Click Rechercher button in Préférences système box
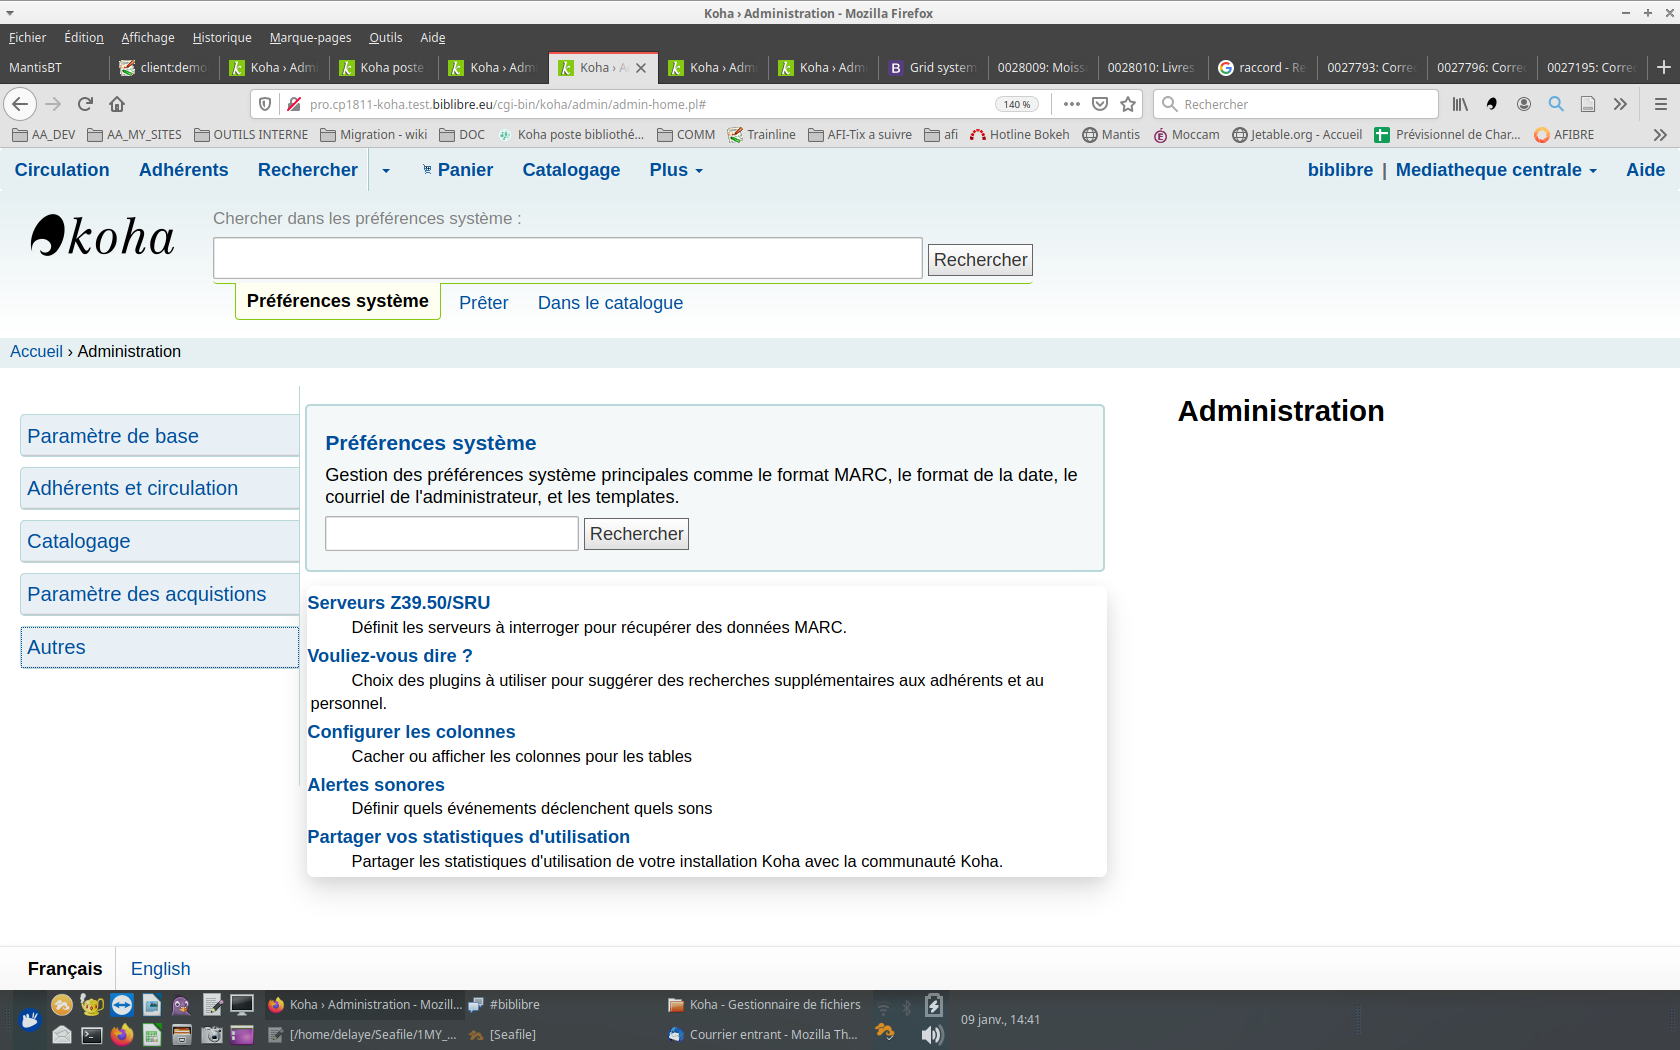The image size is (1680, 1050). pos(636,534)
